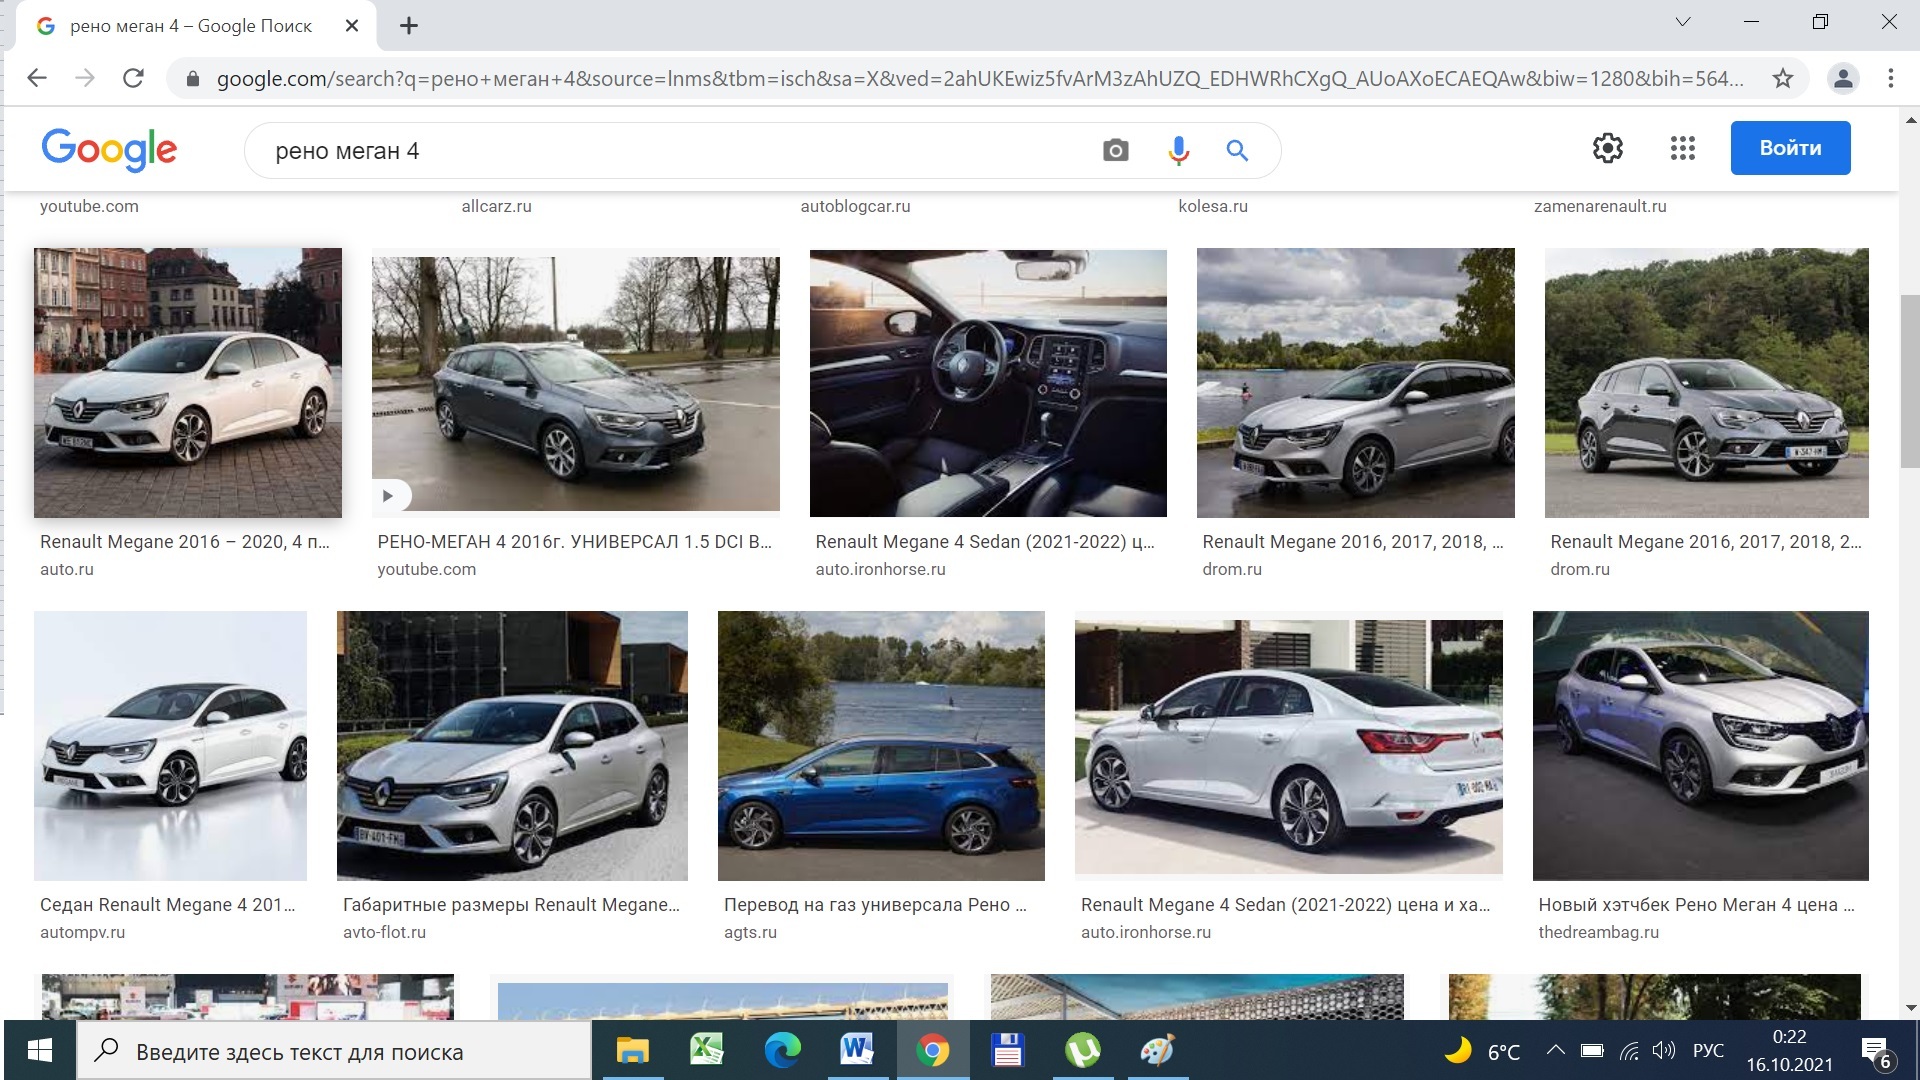
Task: Open silver hatchback image from avto-flot.ru
Action: (512, 746)
